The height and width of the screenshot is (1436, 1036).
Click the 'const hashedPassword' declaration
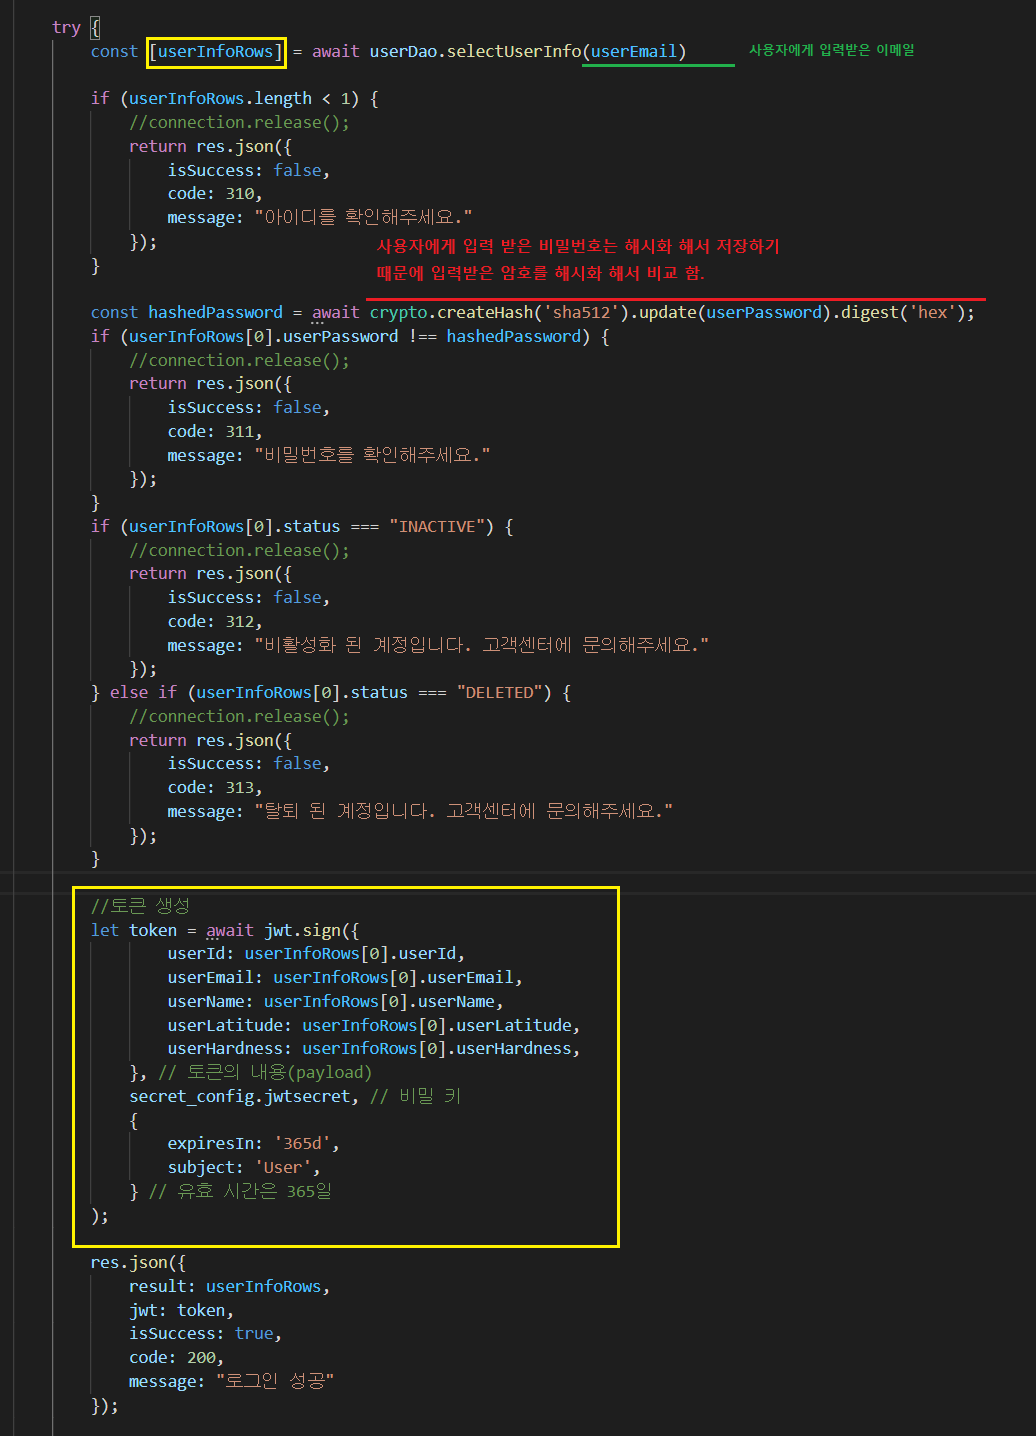[x=187, y=312]
